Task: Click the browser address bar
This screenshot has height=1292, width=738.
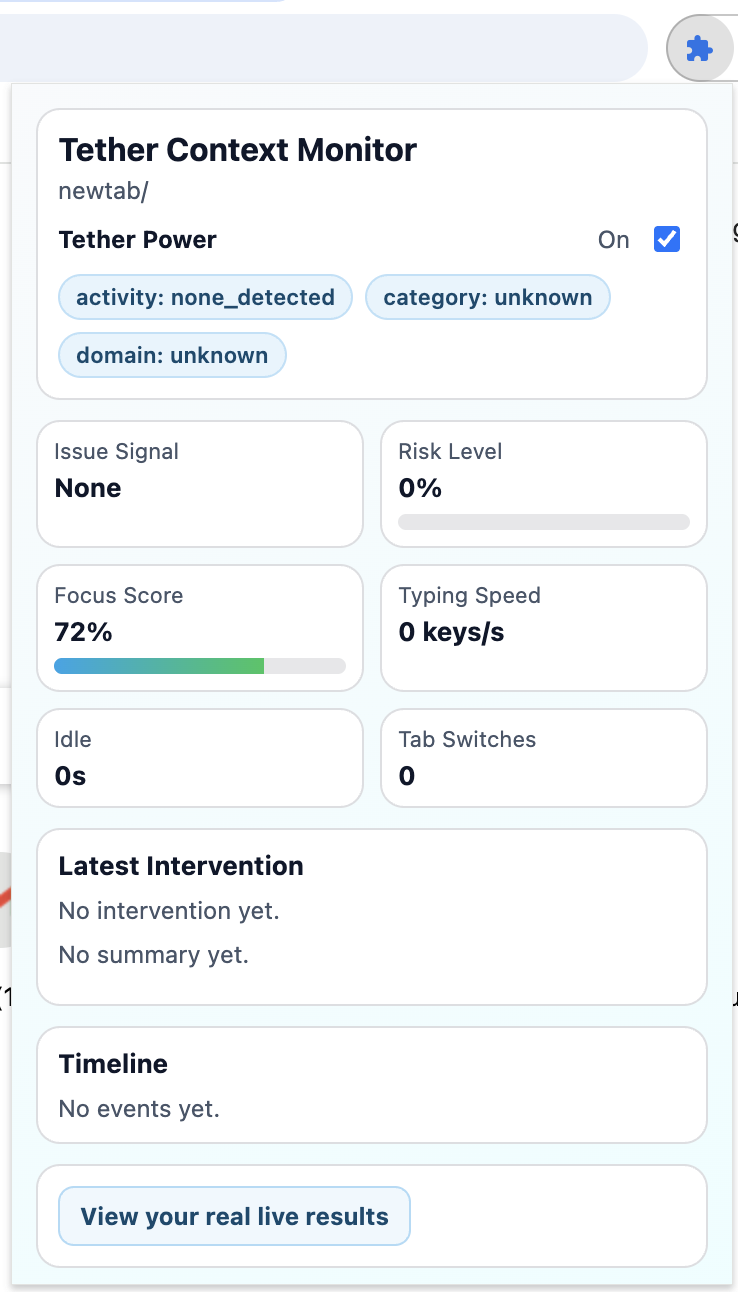Action: [x=320, y=48]
